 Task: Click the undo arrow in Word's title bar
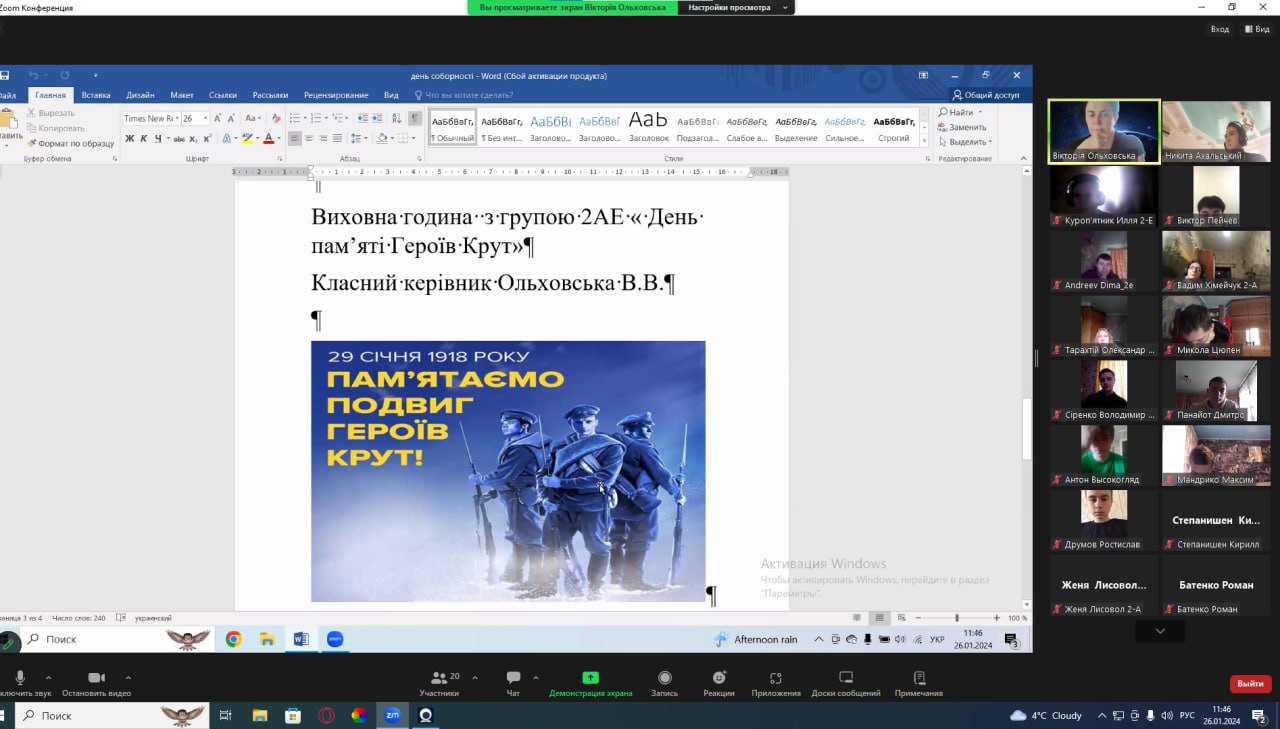coord(33,75)
